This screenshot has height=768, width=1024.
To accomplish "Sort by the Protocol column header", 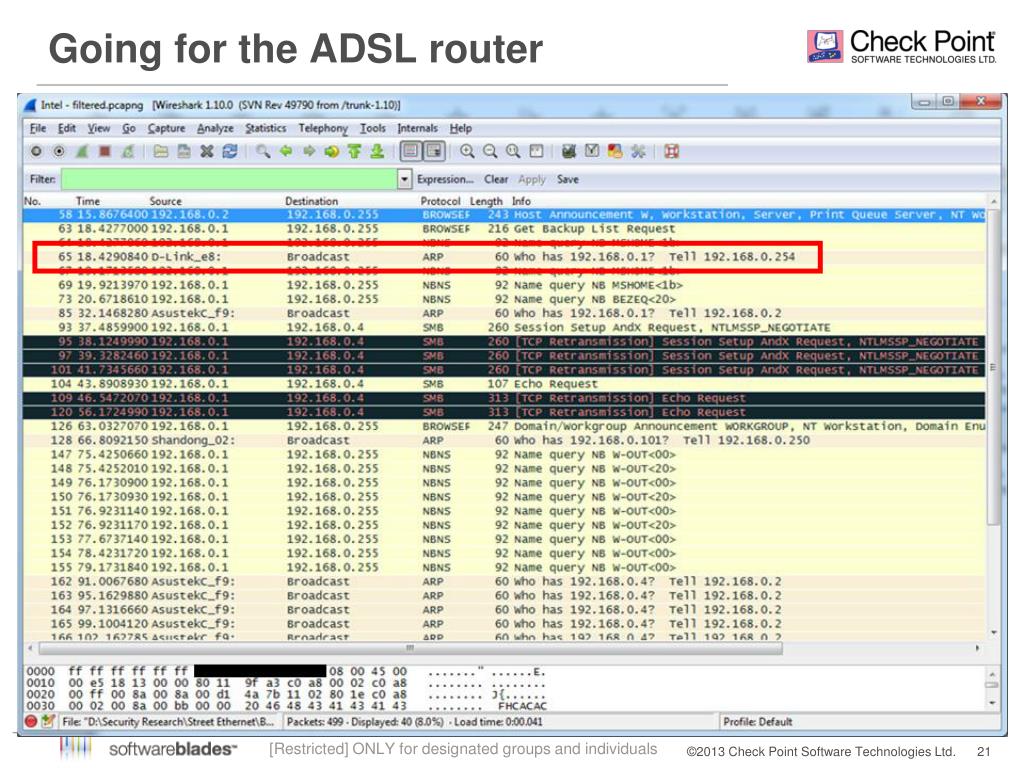I will coord(440,201).
